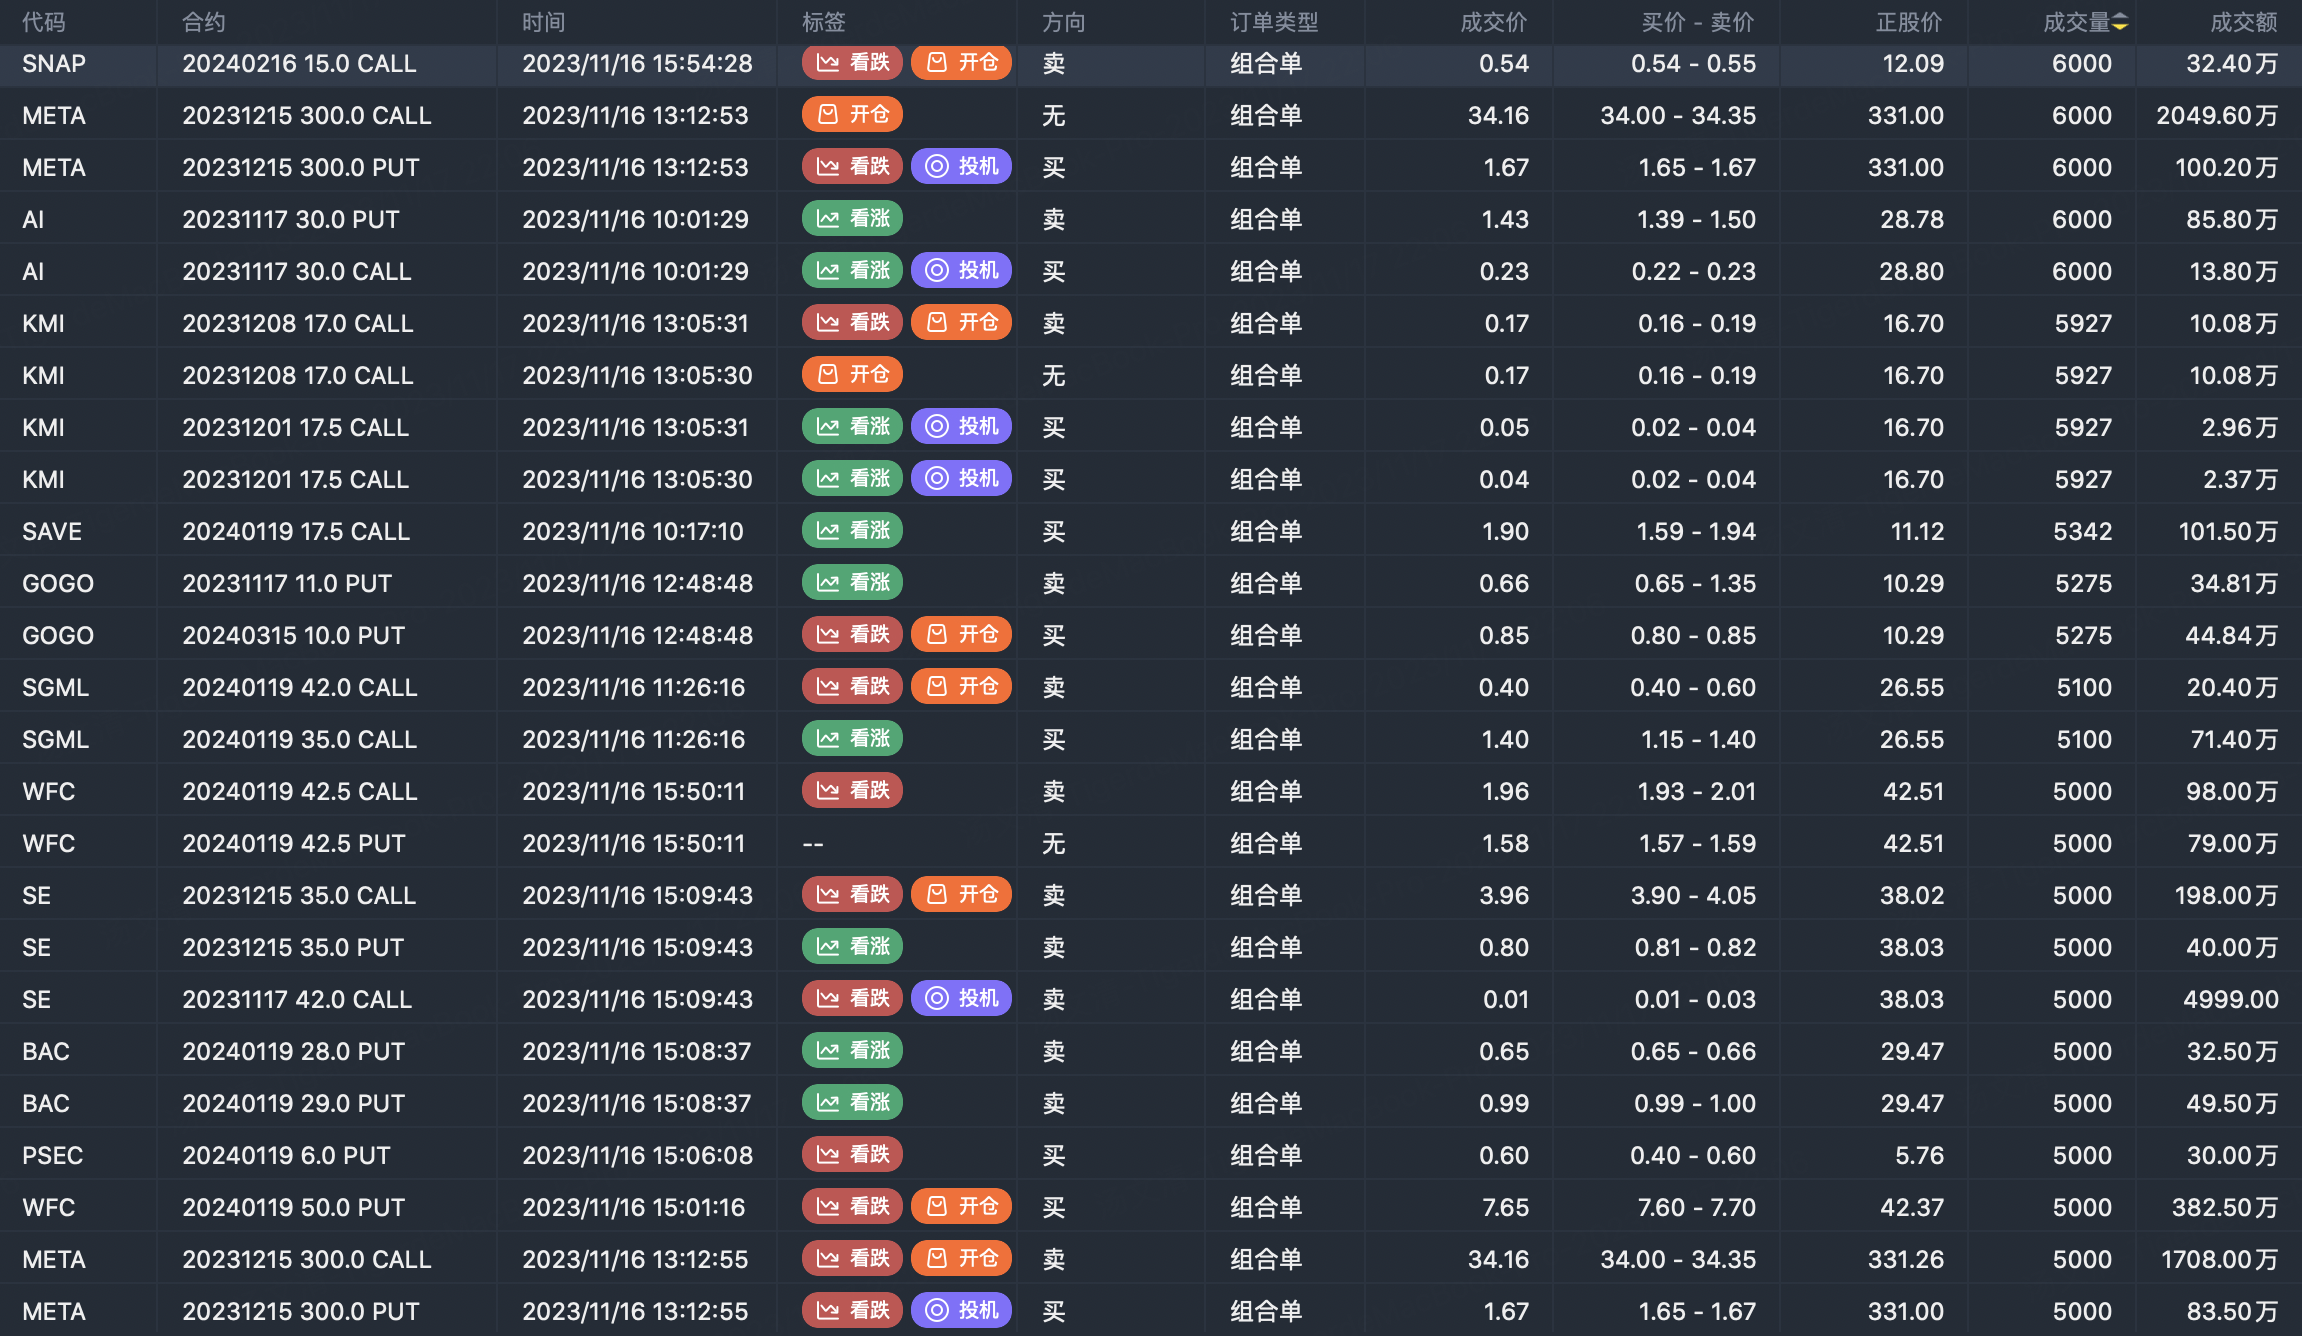The image size is (2302, 1336).
Task: Click the 买价 - 卖价 column header
Action: coord(1698,22)
